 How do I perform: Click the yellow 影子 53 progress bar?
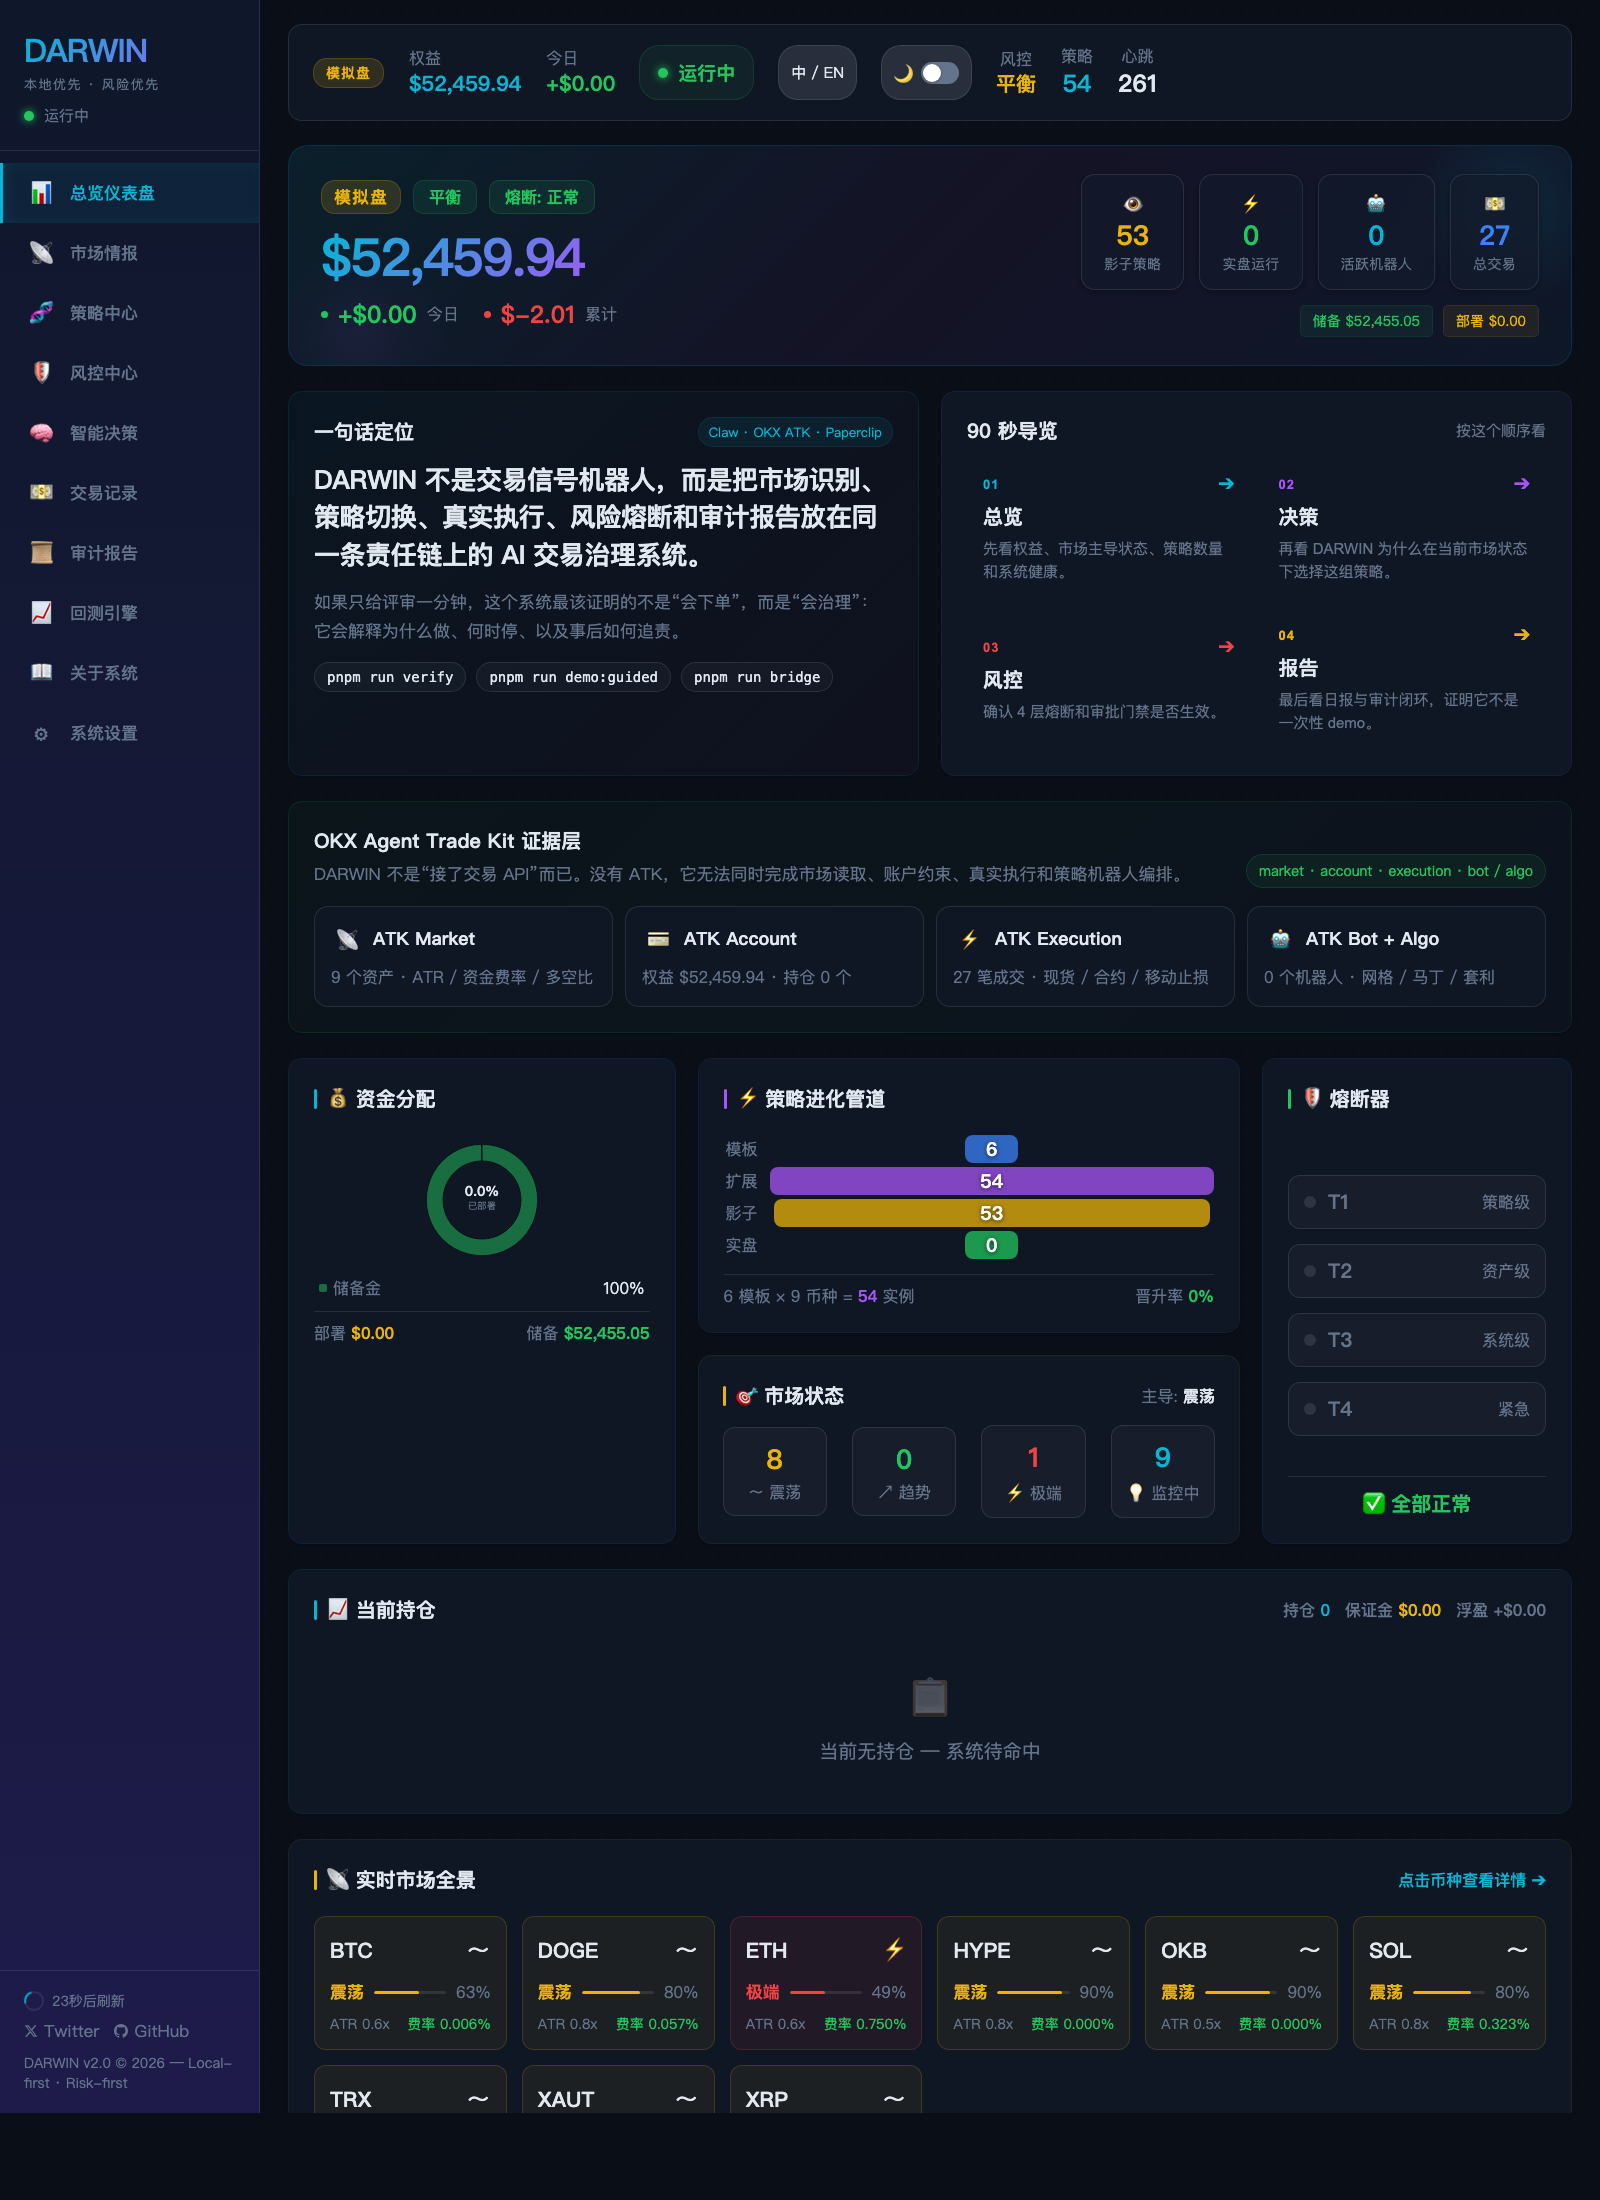pyautogui.click(x=991, y=1213)
